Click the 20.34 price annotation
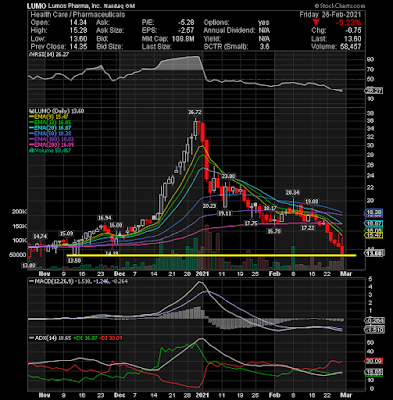Screen dimensions: 393x400 [x=292, y=192]
